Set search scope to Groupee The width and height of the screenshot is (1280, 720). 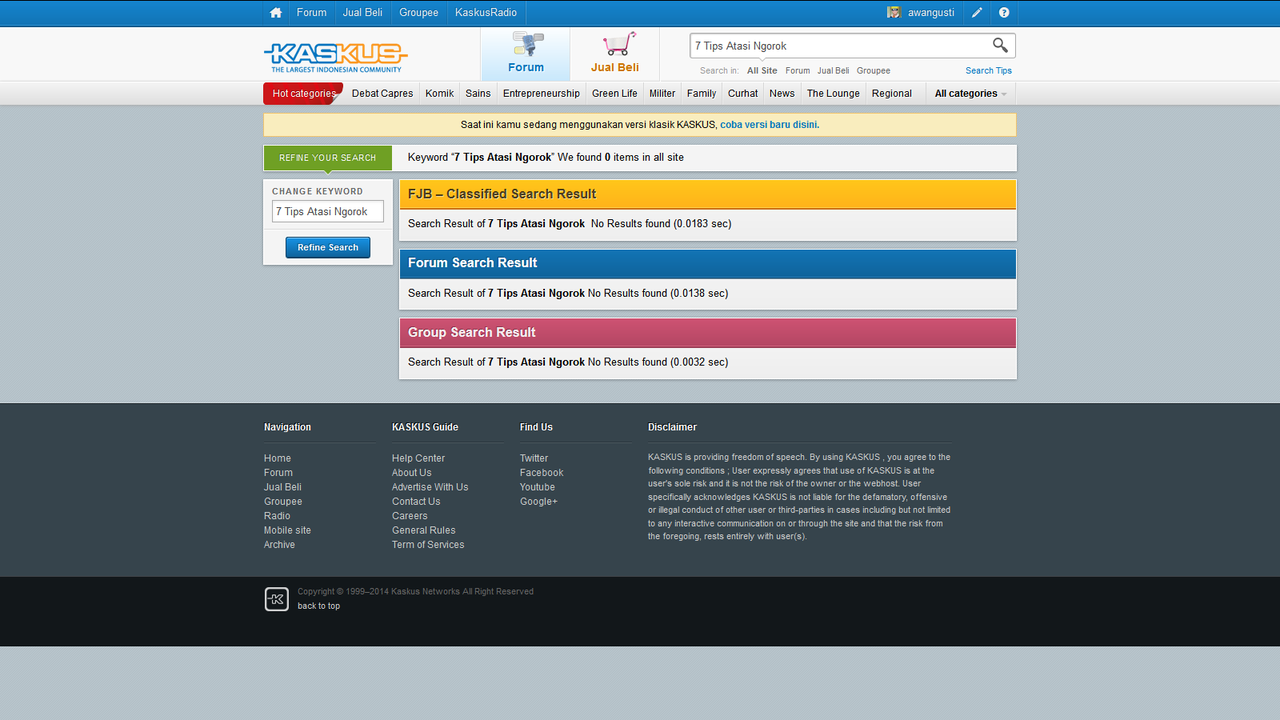[x=873, y=71]
